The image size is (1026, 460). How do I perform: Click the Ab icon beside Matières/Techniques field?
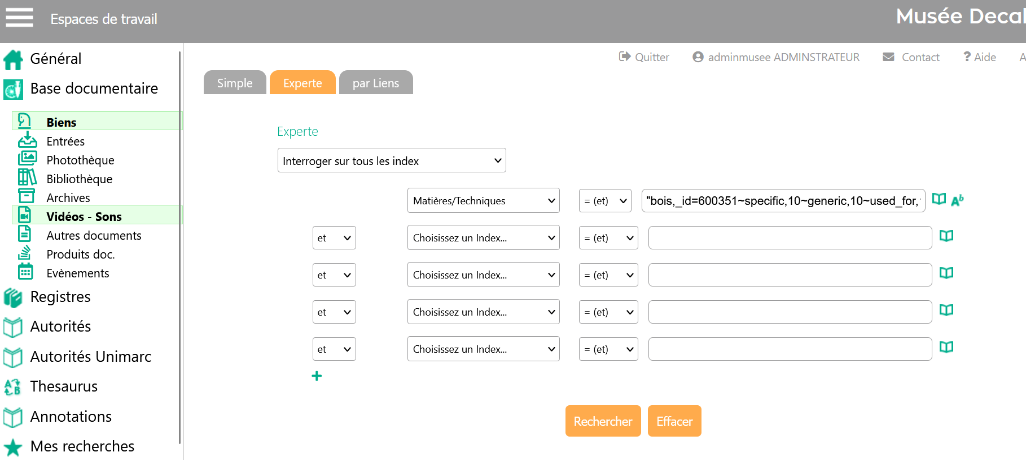[x=957, y=201]
